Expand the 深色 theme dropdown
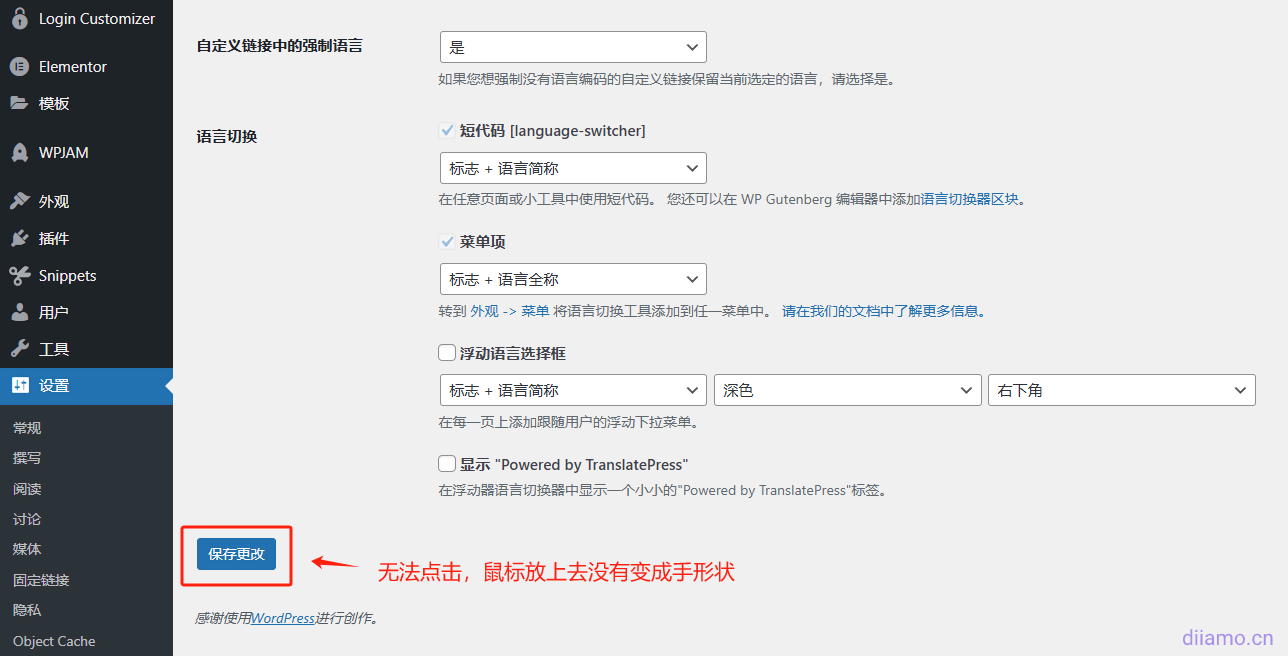This screenshot has height=656, width=1288. [x=847, y=390]
